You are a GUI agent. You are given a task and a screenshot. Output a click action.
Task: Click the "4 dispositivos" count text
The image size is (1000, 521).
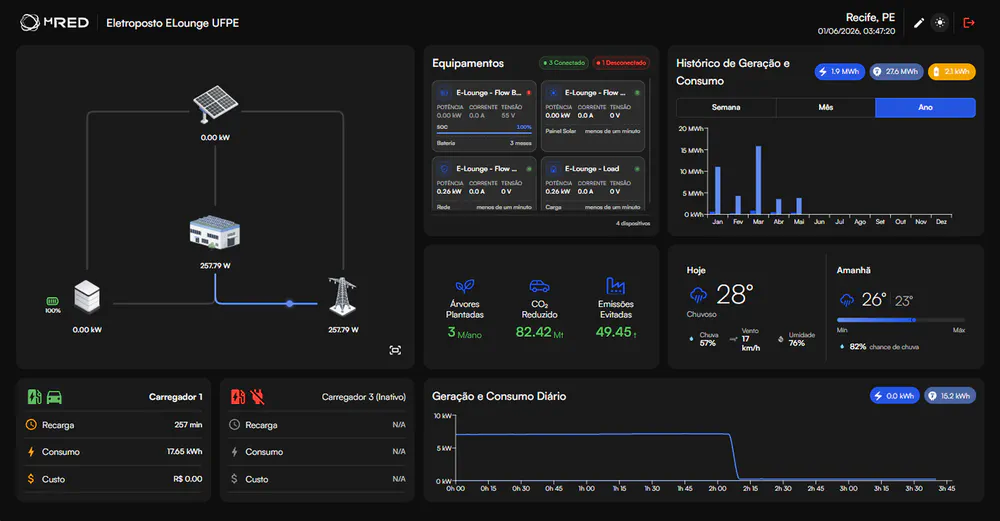(x=633, y=224)
